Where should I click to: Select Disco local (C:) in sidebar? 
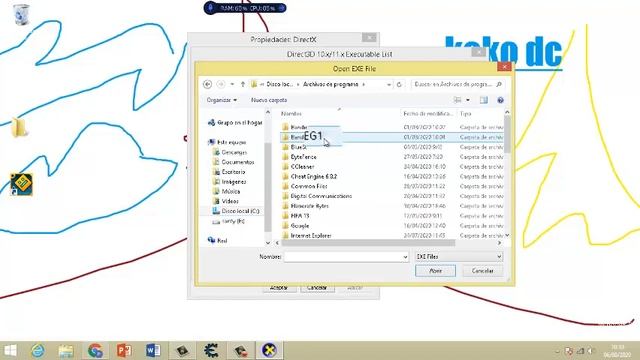click(x=236, y=211)
